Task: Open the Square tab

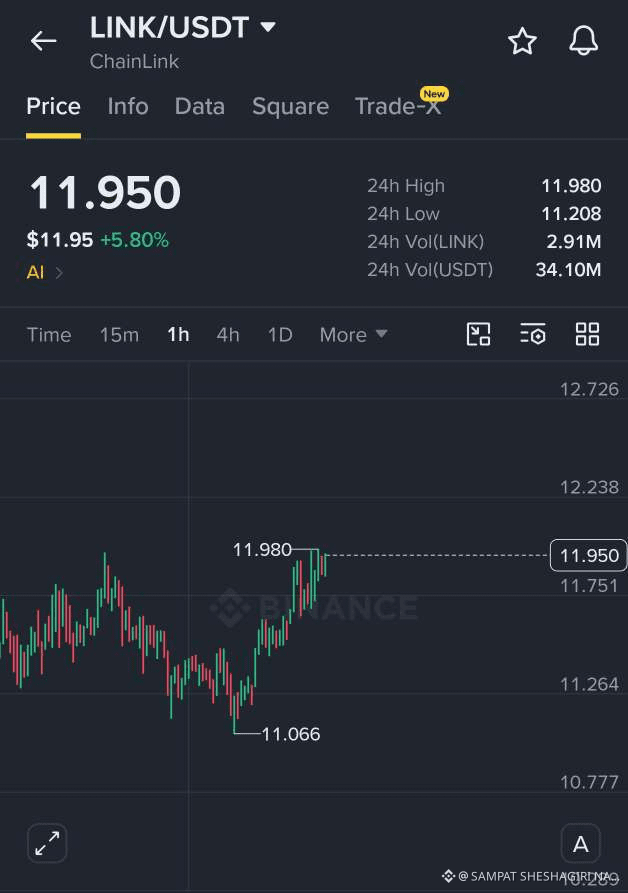Action: coord(290,106)
